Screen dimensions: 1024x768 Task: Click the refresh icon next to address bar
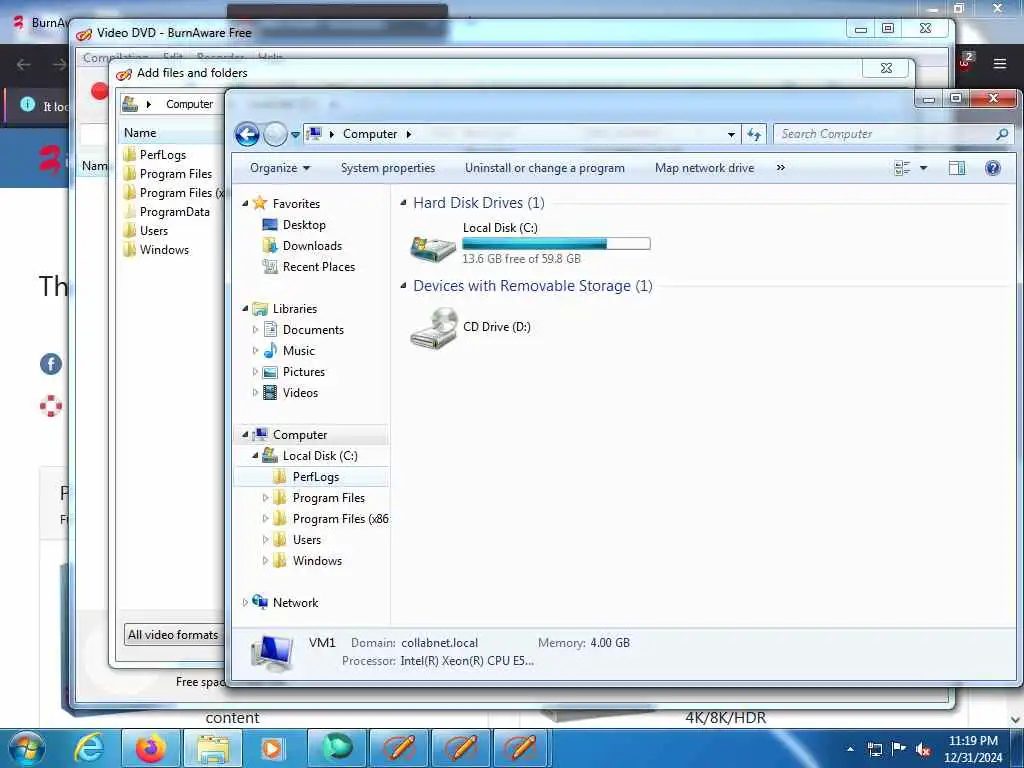754,135
